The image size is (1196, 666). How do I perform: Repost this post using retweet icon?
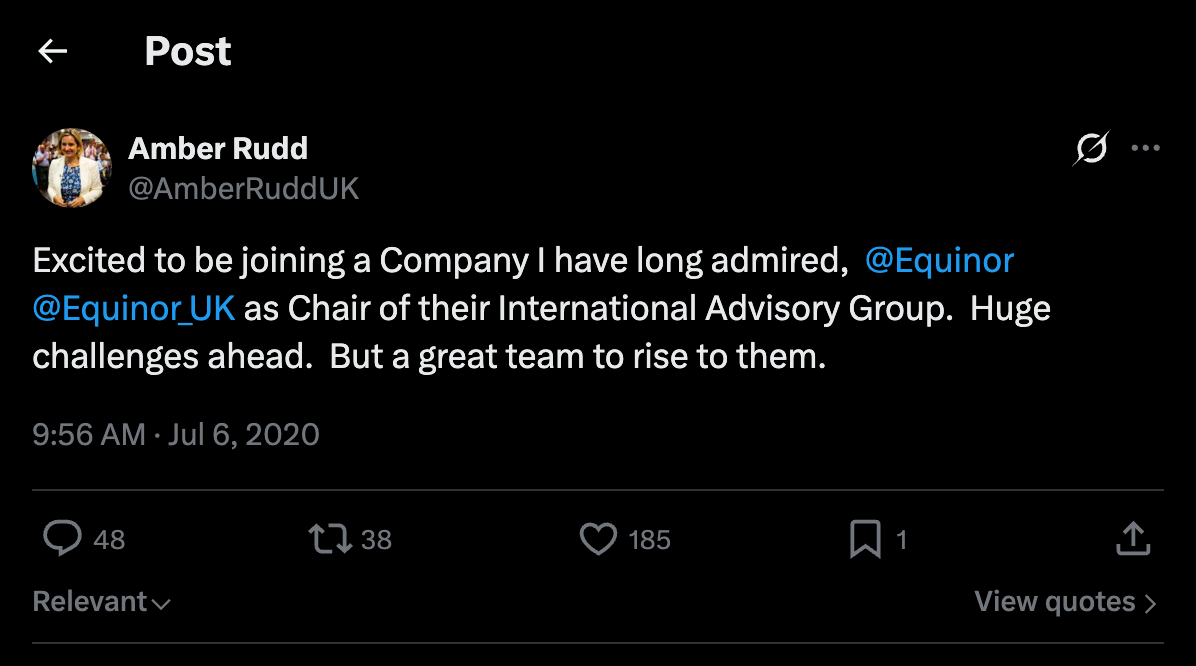[329, 540]
